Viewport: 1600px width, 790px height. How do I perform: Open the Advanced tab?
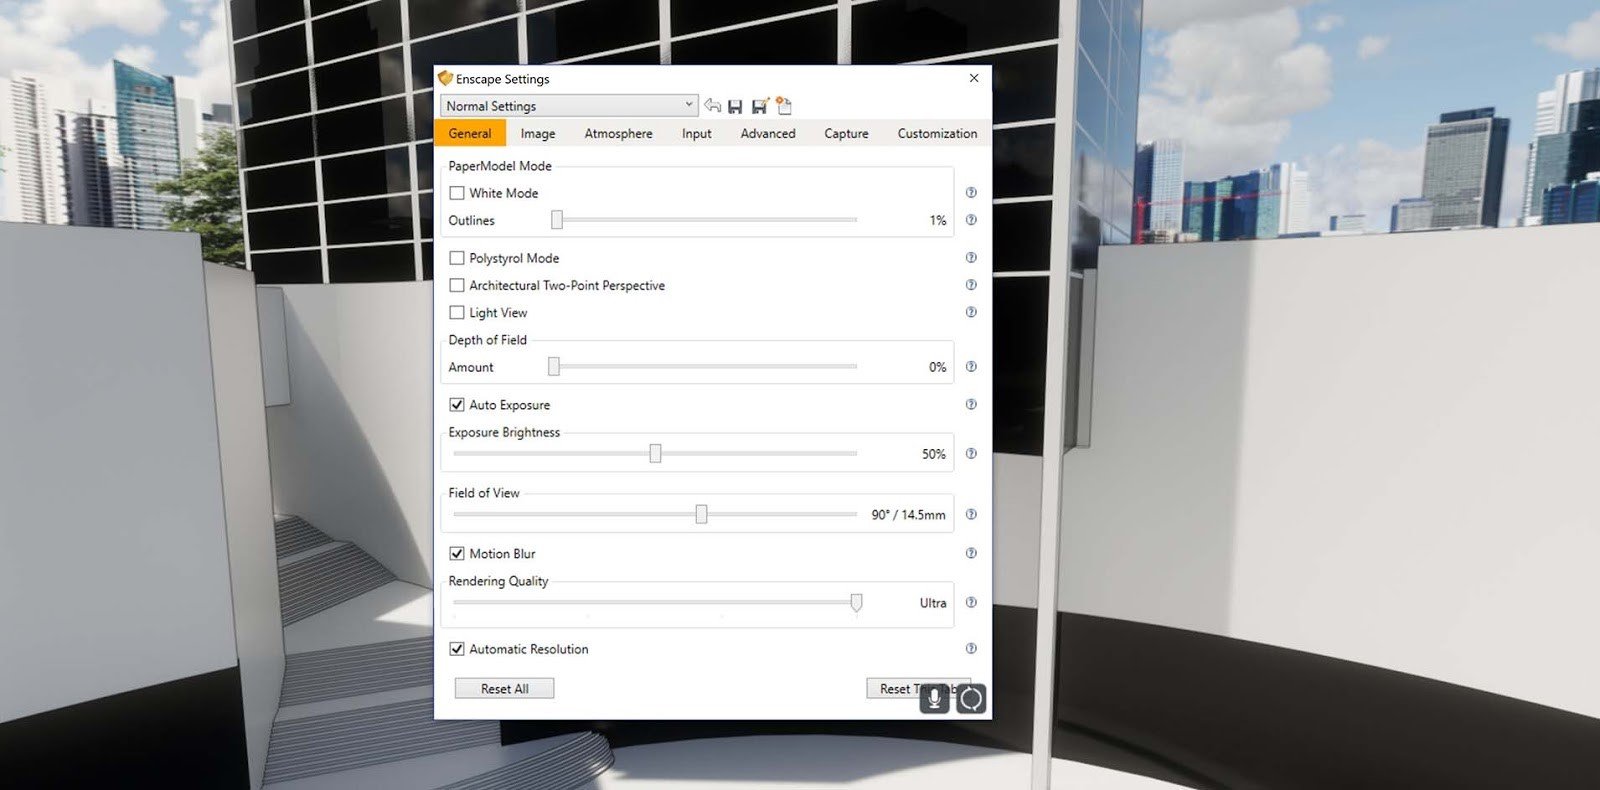click(768, 133)
